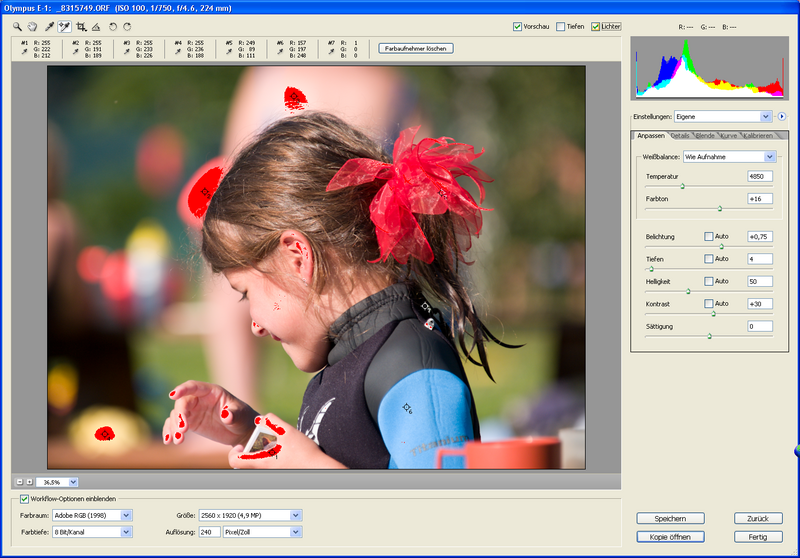
Task: Switch to the Details tab
Action: 680,135
